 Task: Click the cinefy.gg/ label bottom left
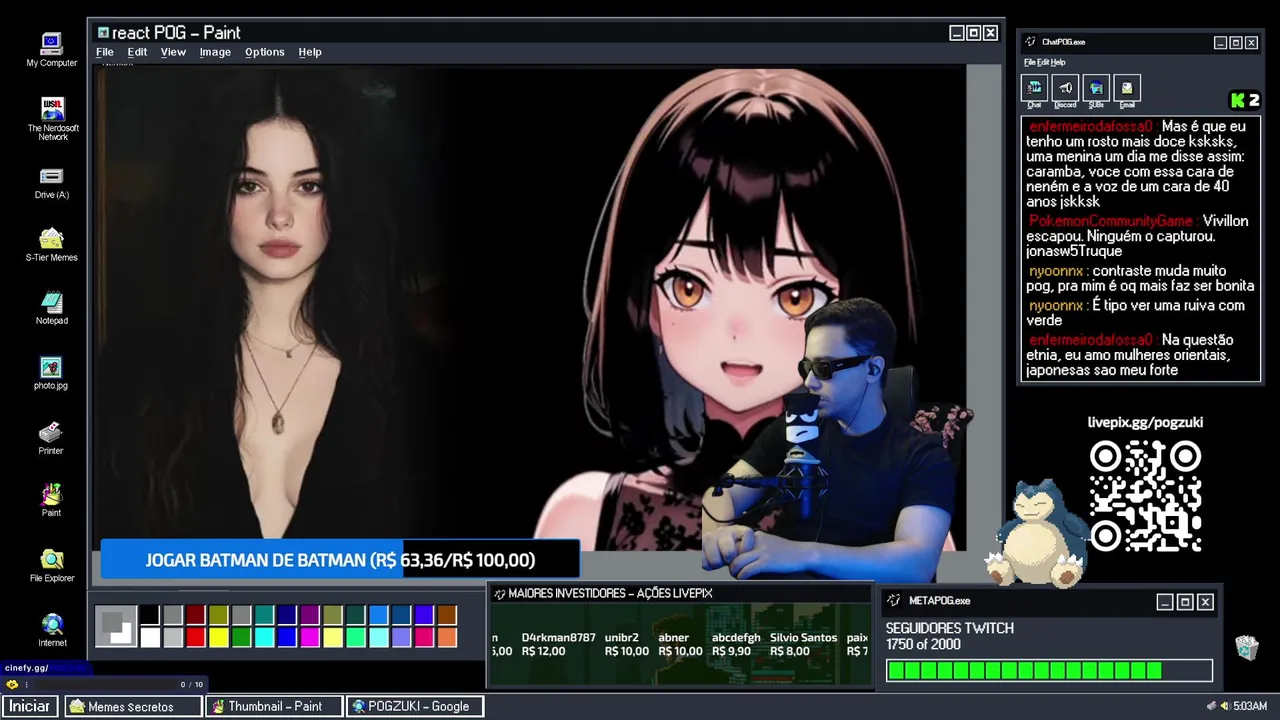coord(27,668)
